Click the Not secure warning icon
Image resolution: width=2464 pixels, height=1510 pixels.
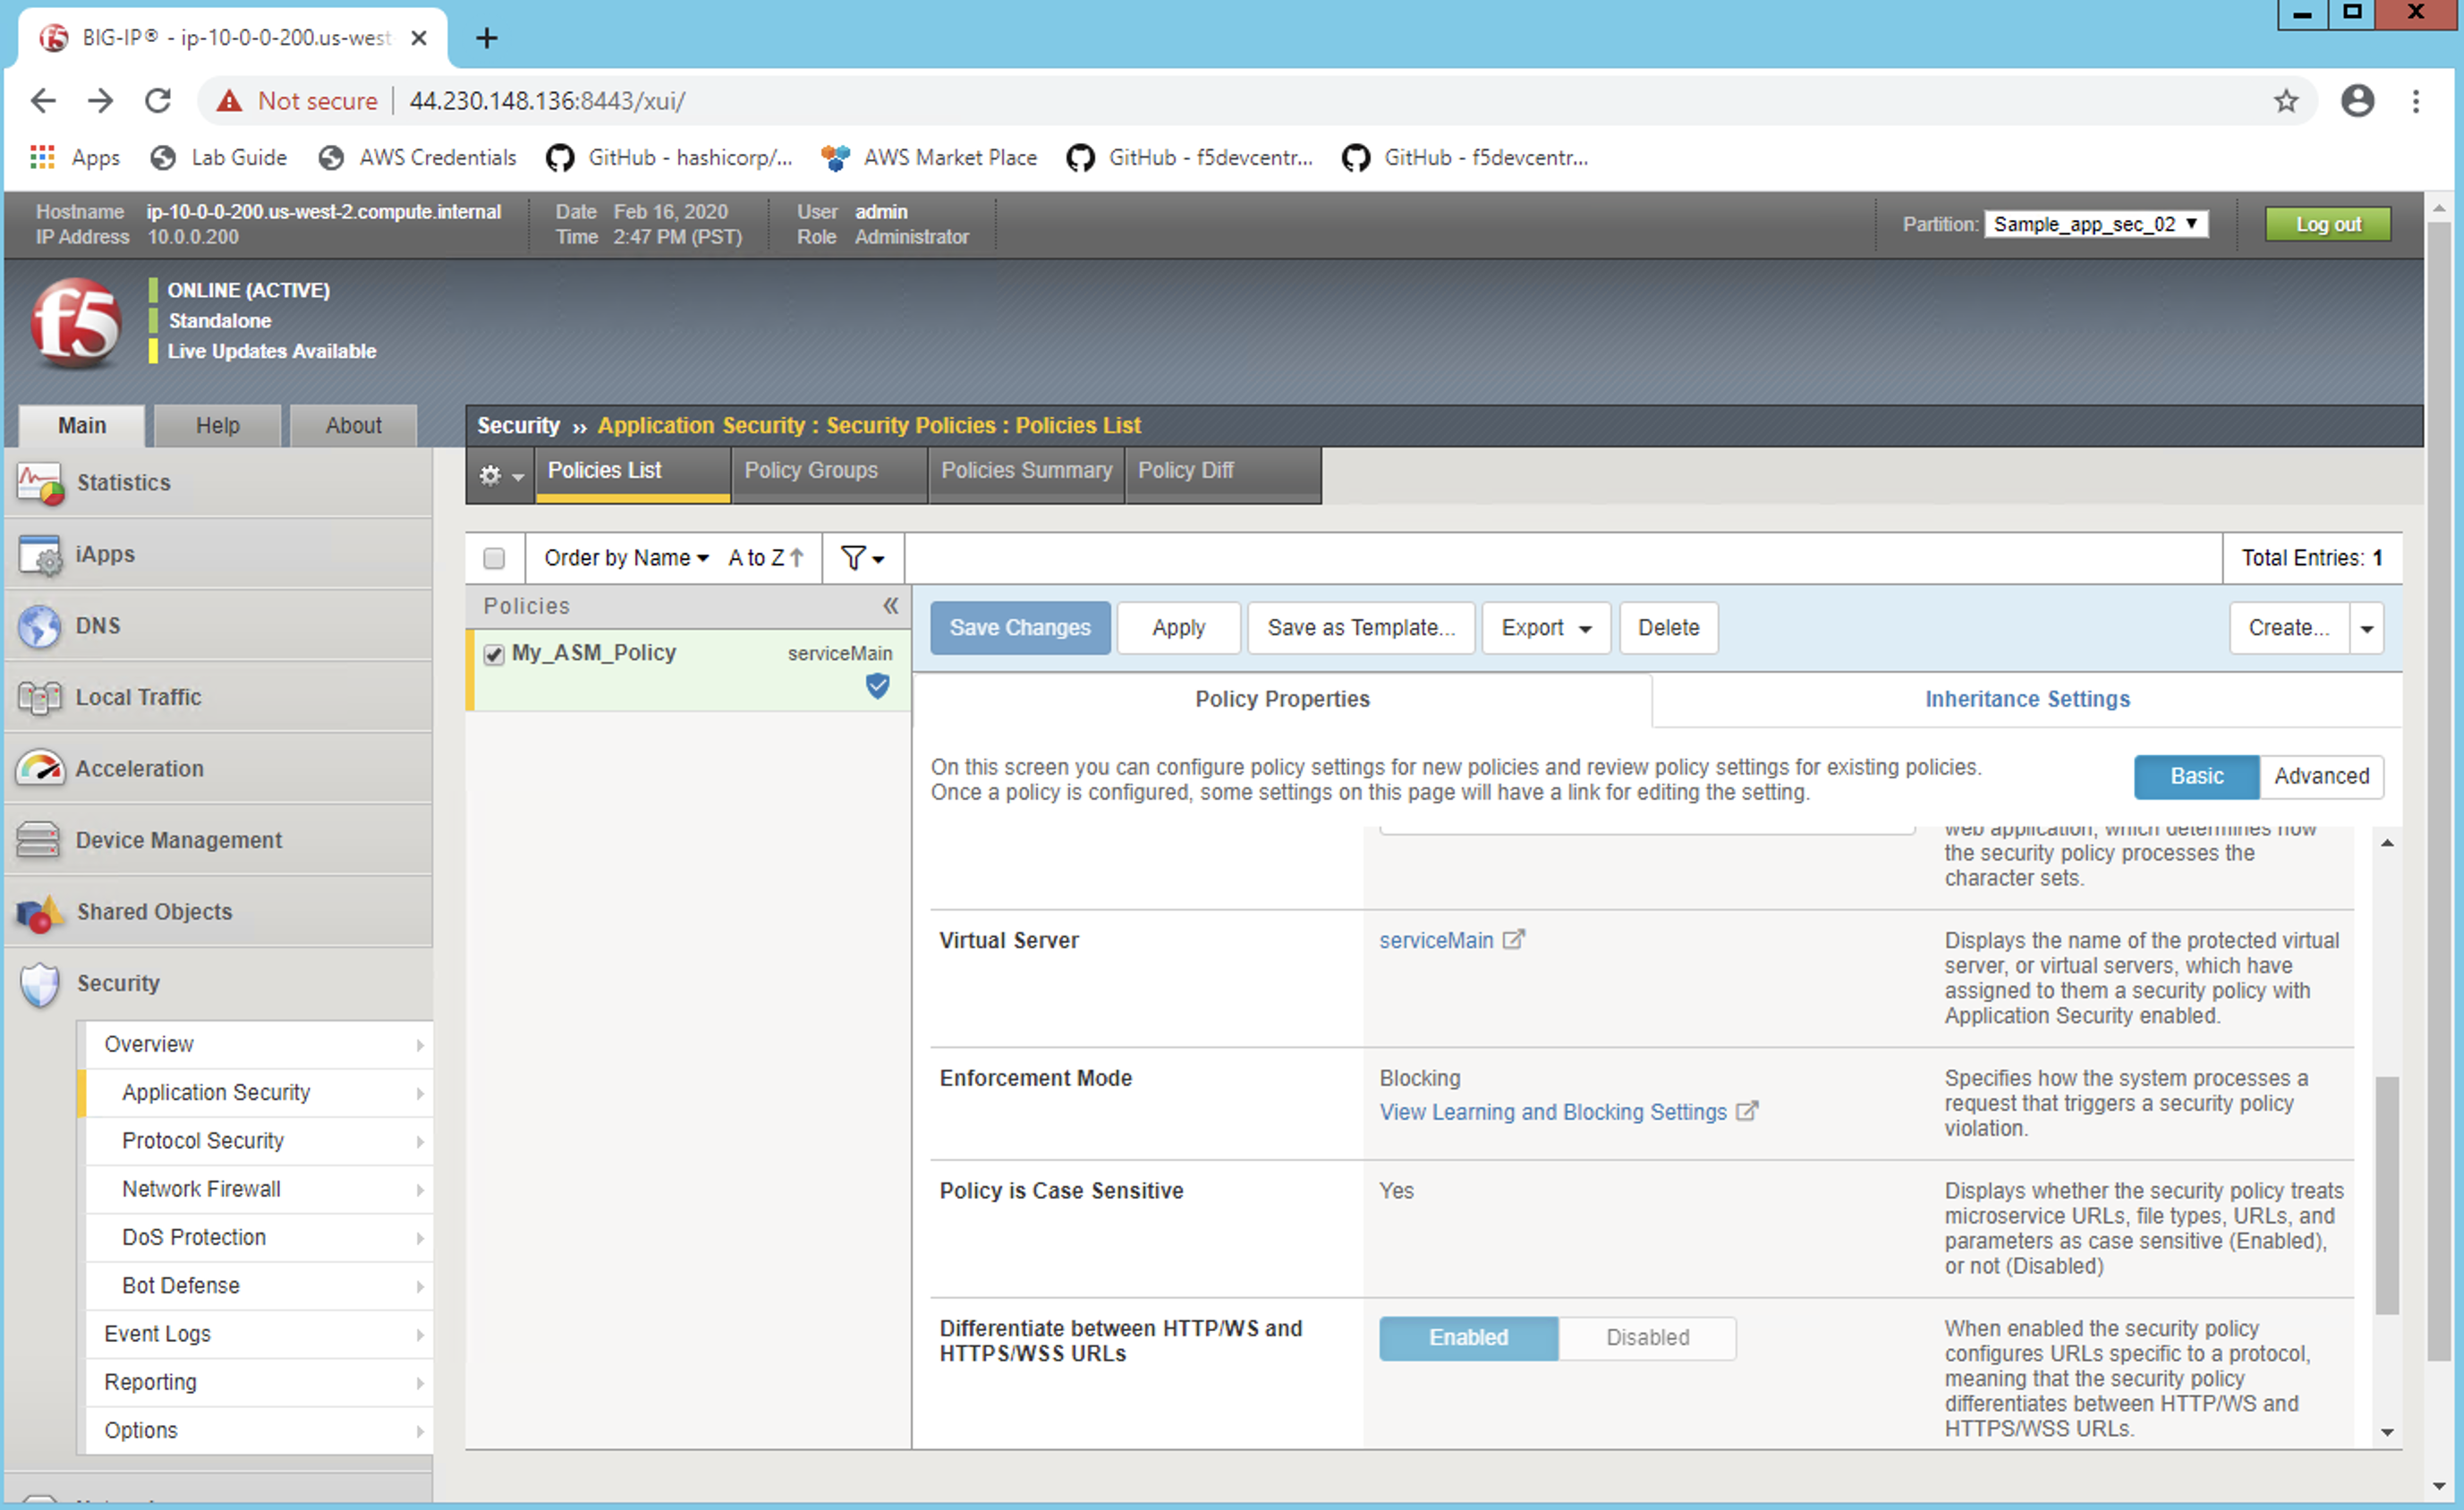229,101
